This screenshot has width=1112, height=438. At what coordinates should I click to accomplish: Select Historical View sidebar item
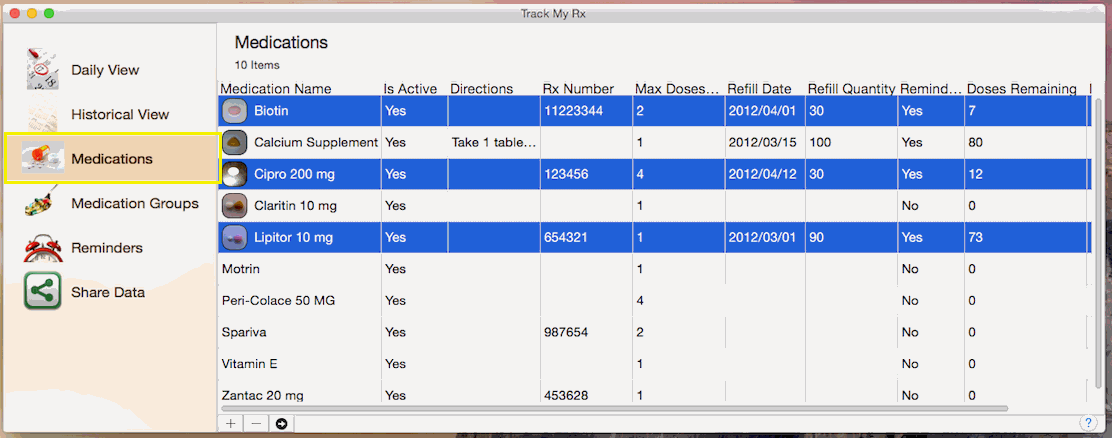119,115
